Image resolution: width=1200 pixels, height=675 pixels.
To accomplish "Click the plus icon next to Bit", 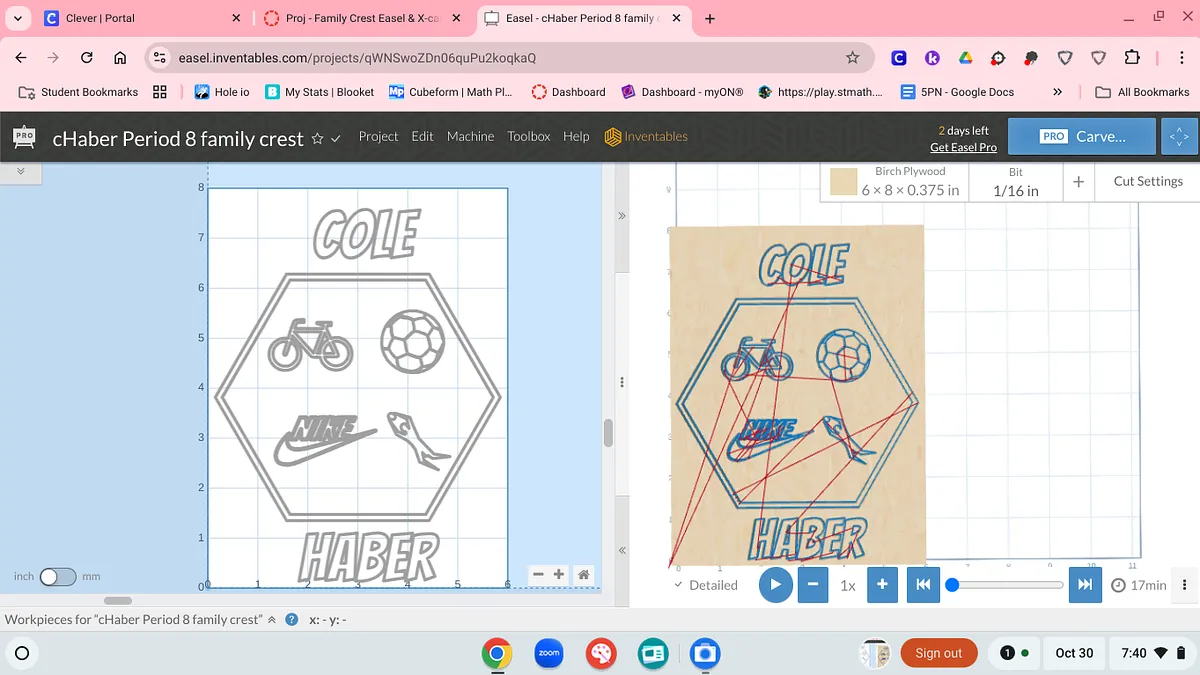I will 1079,182.
